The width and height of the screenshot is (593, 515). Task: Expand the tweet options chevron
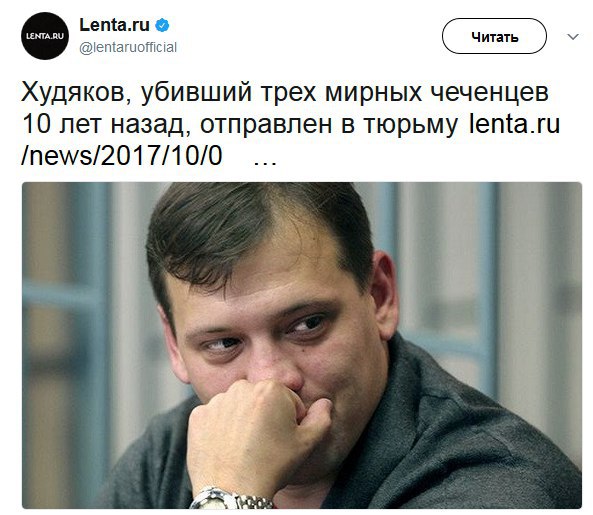(x=573, y=37)
